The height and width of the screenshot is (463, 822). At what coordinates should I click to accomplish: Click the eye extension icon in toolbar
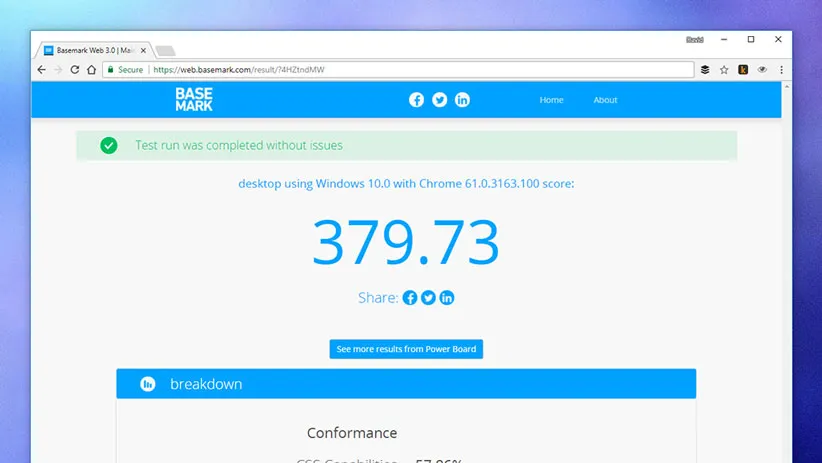point(762,70)
